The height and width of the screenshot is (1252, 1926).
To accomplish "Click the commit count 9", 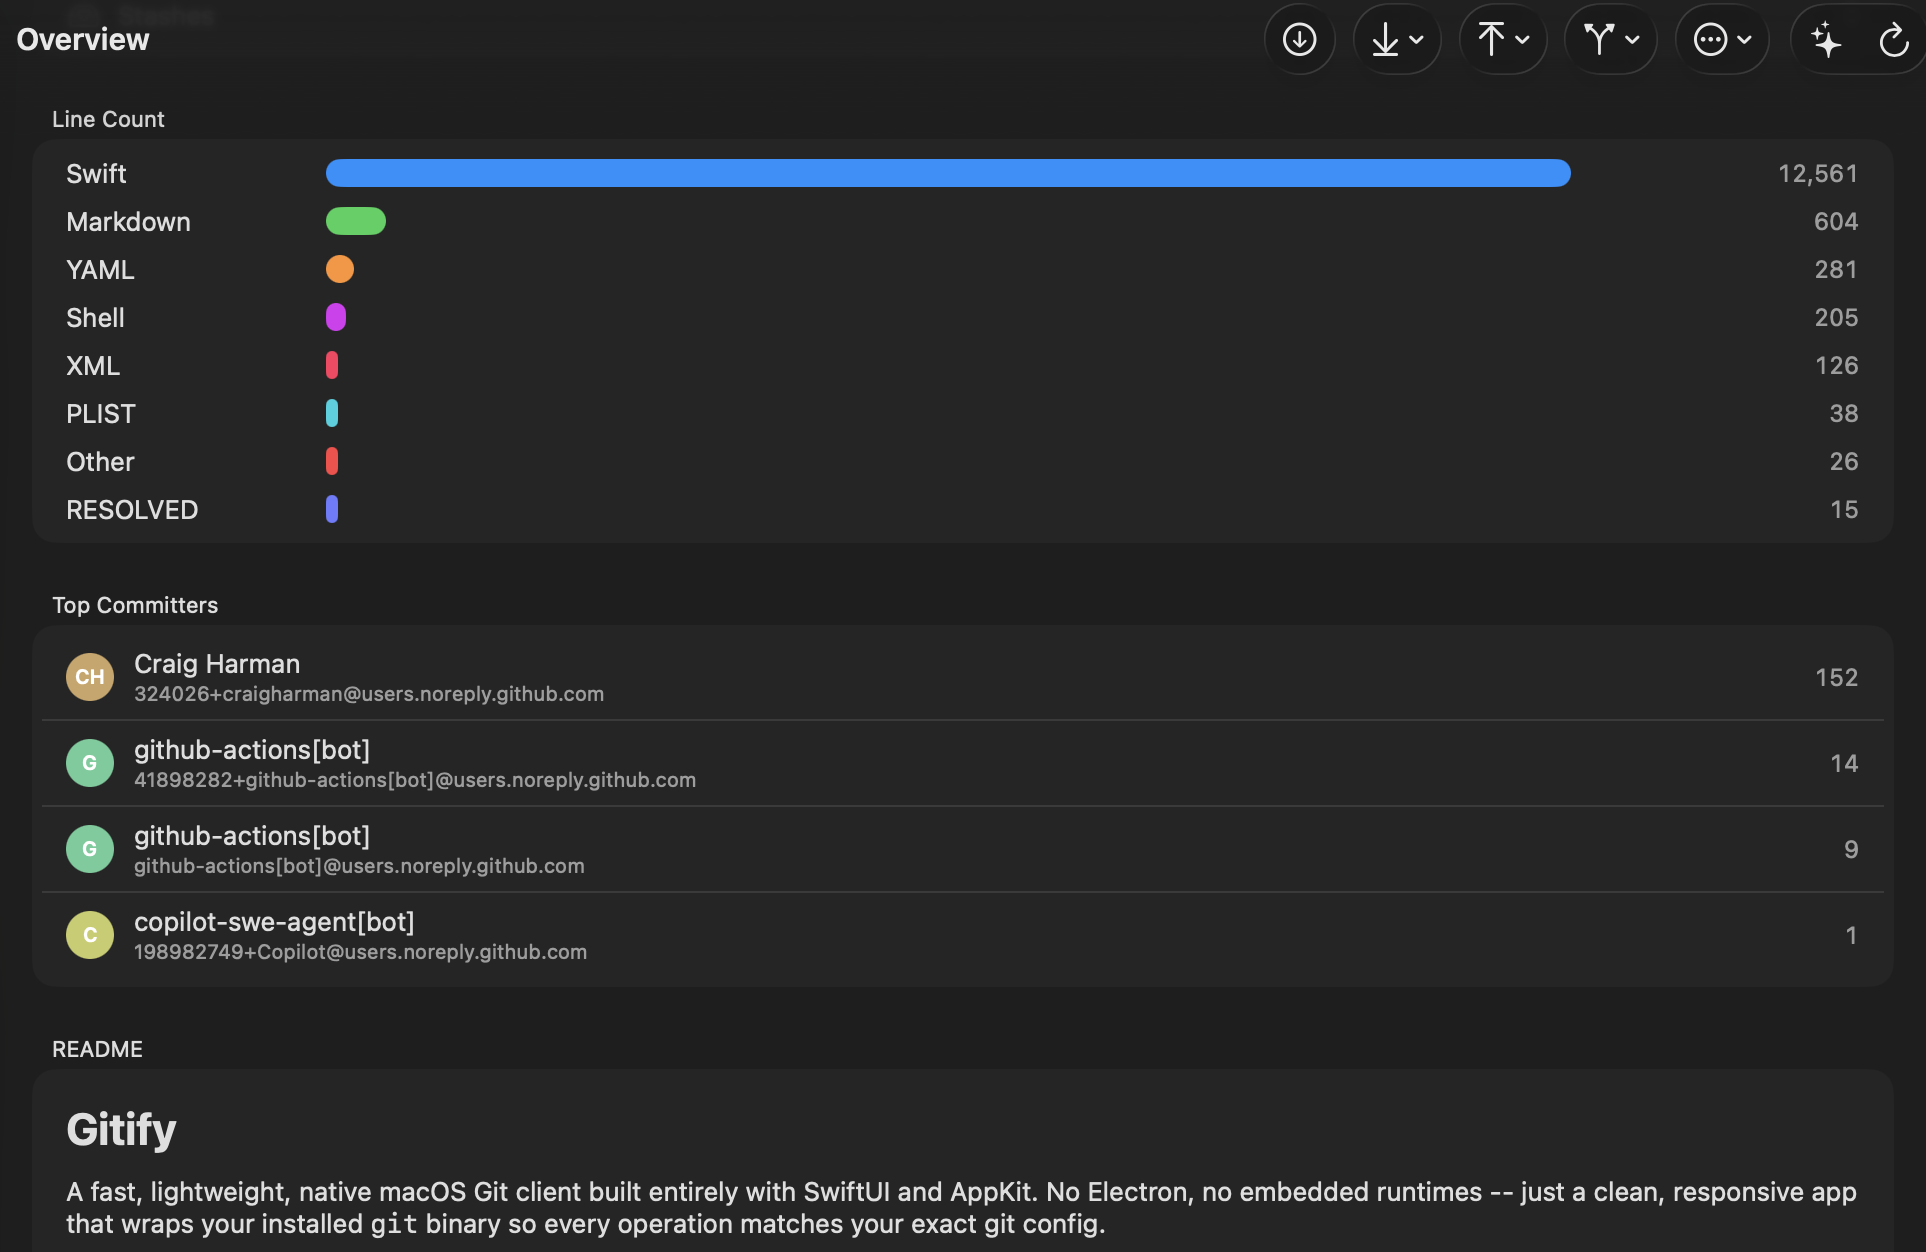I will tap(1851, 850).
